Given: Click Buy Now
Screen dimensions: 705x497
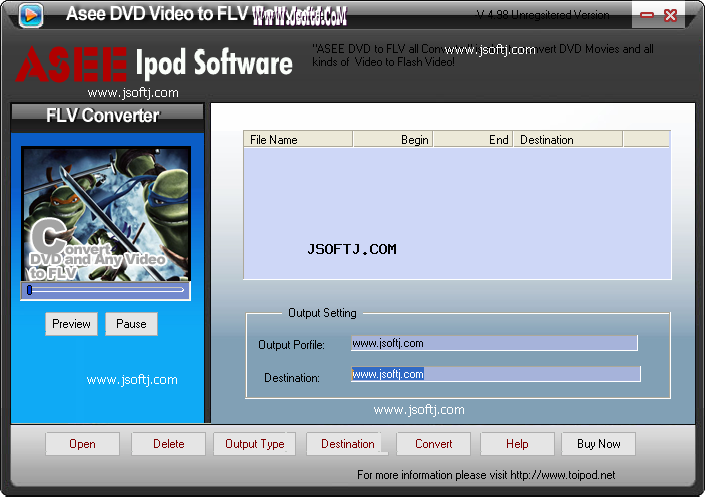Looking at the screenshot, I should pyautogui.click(x=598, y=444).
